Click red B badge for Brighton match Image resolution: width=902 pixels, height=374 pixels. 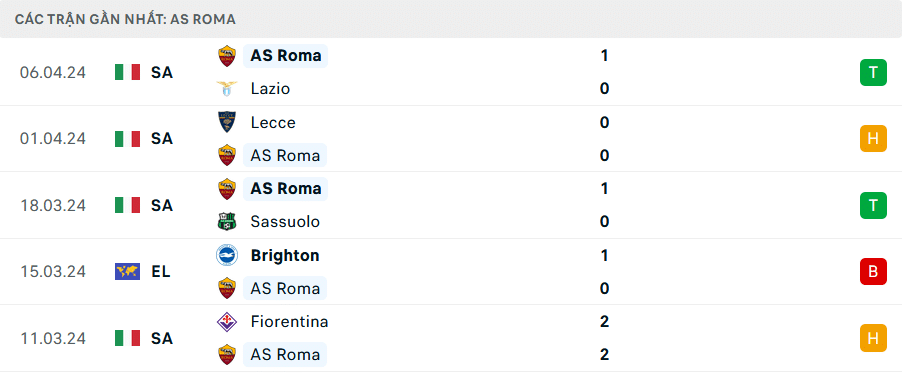873,272
